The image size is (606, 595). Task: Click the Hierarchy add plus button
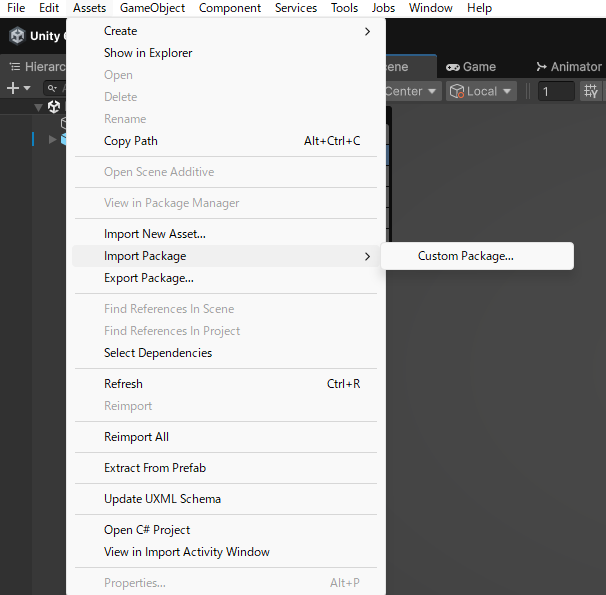click(13, 88)
